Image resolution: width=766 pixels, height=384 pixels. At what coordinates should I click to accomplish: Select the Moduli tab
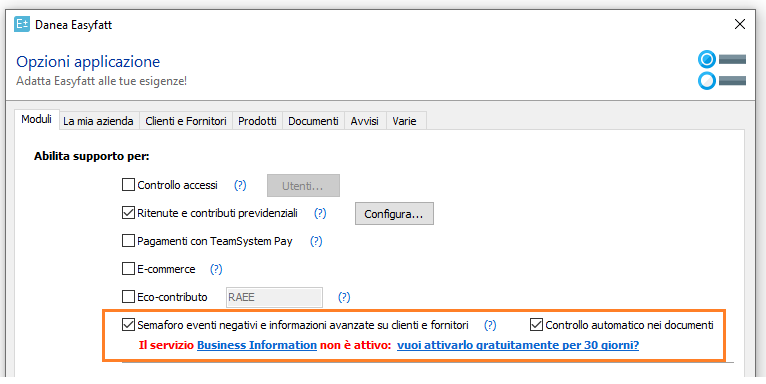pos(37,120)
